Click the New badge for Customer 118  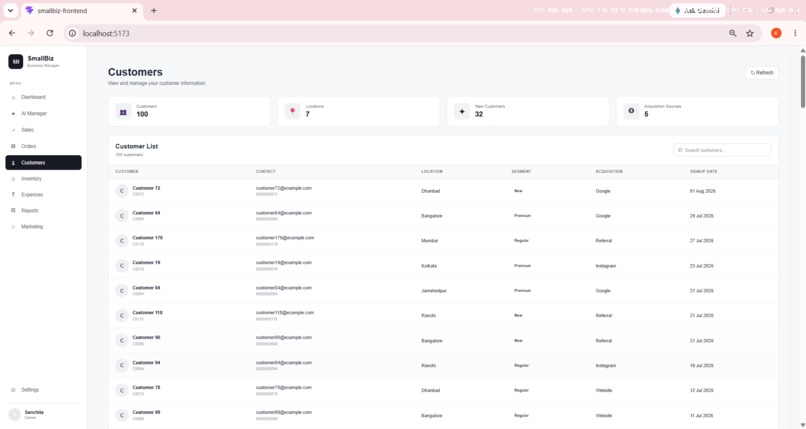(518, 315)
